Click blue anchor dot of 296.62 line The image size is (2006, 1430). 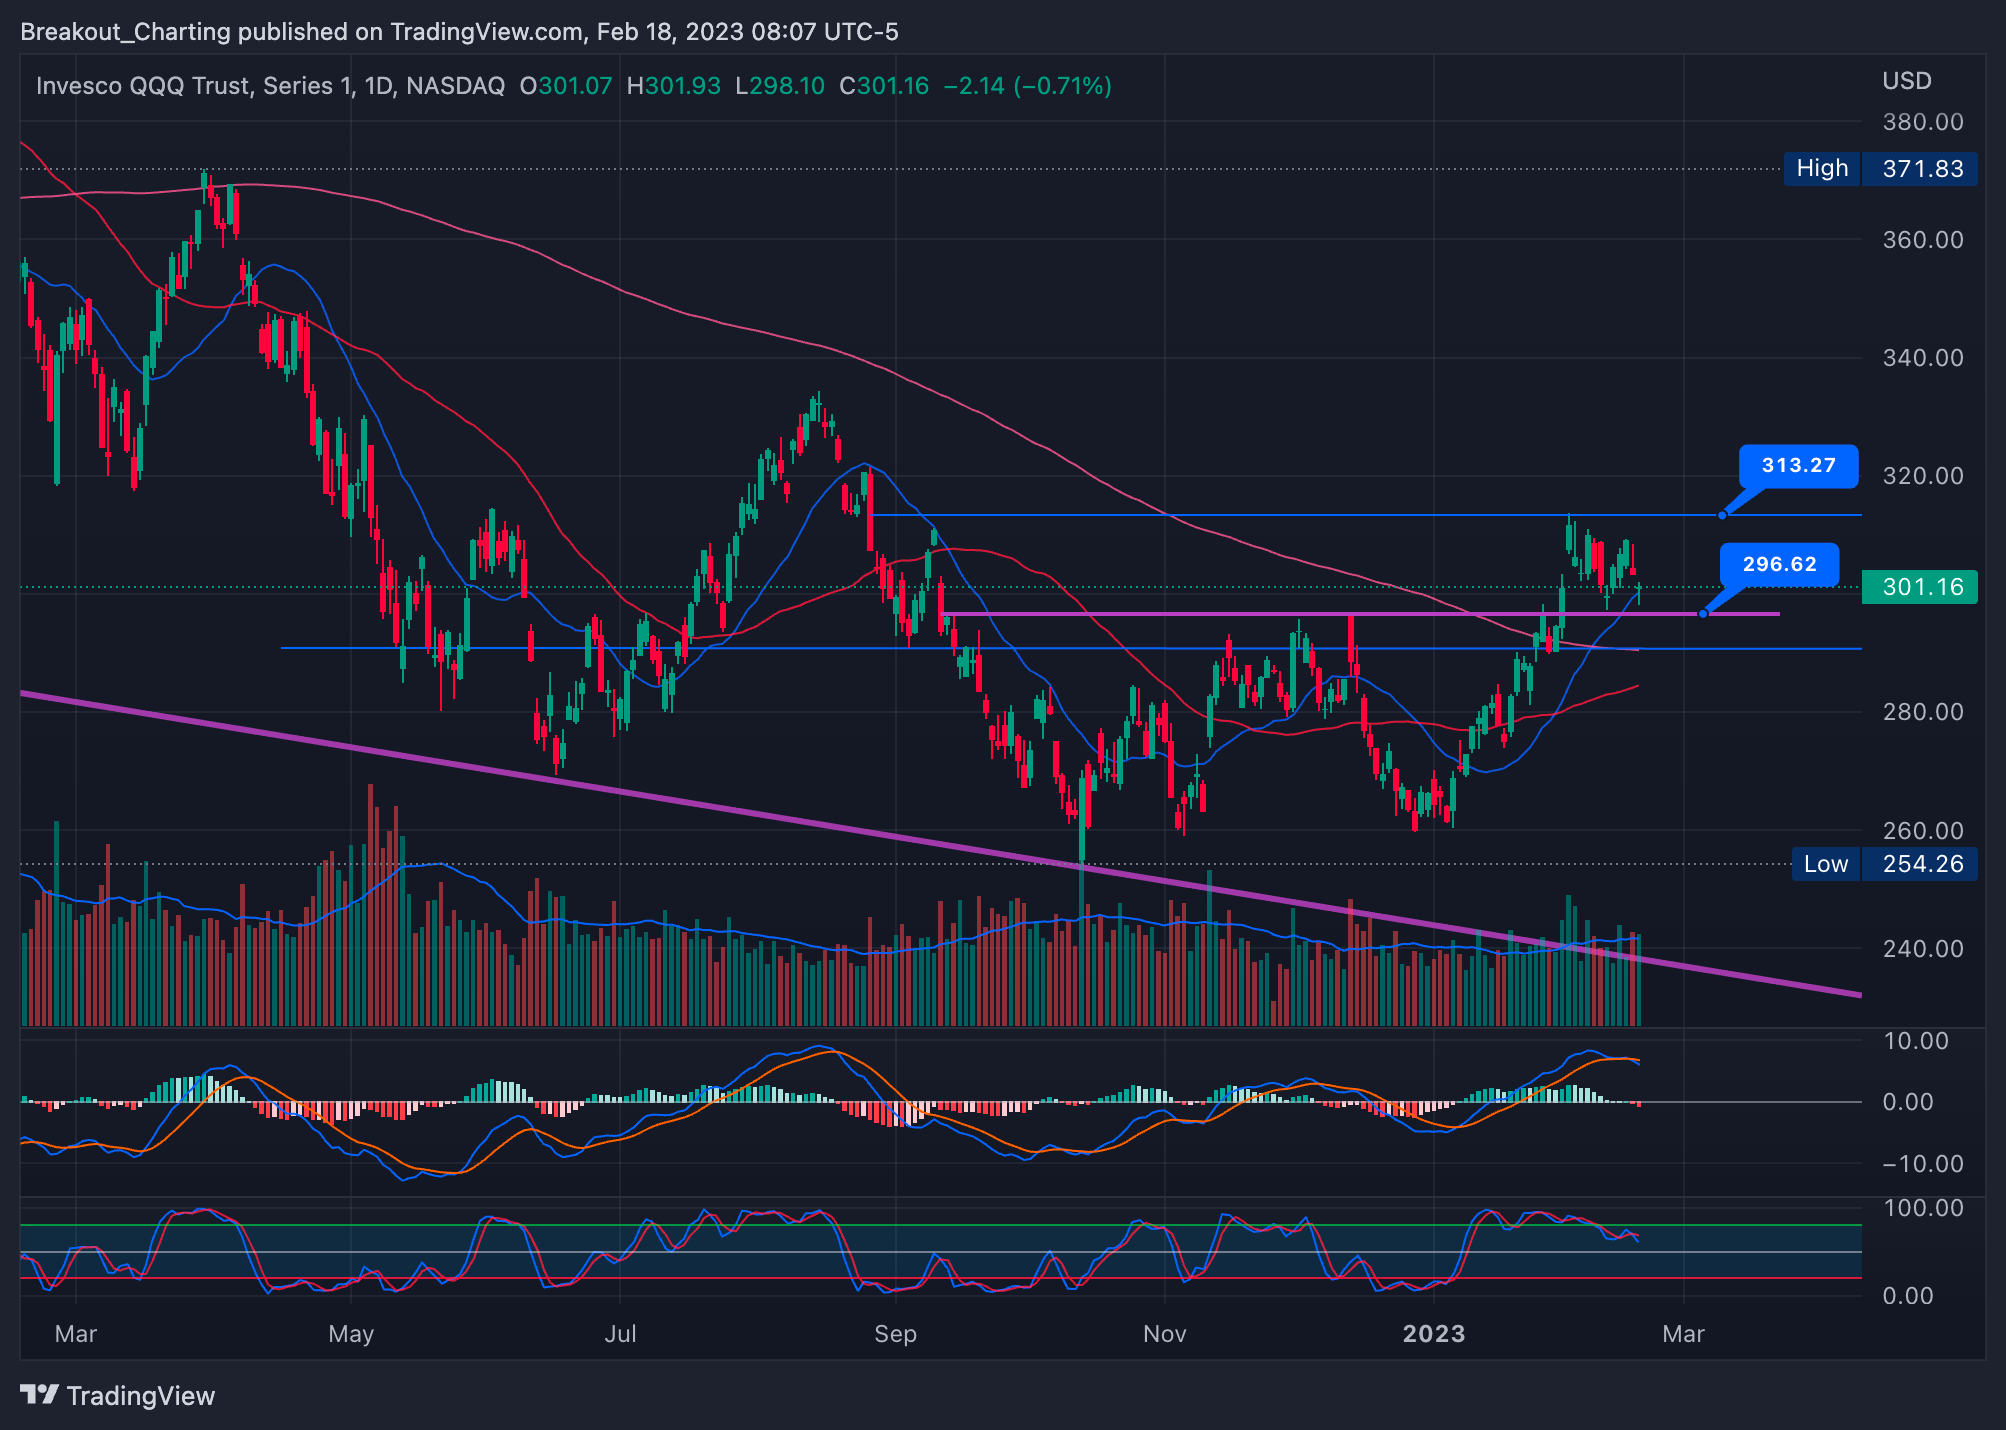click(x=1703, y=613)
